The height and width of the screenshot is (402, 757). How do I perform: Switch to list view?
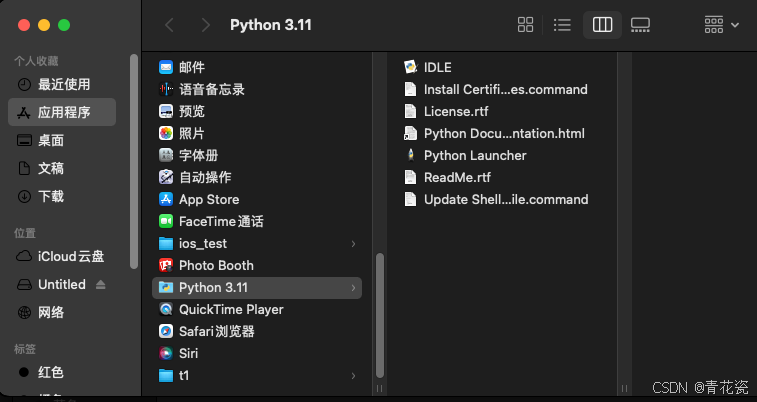562,25
